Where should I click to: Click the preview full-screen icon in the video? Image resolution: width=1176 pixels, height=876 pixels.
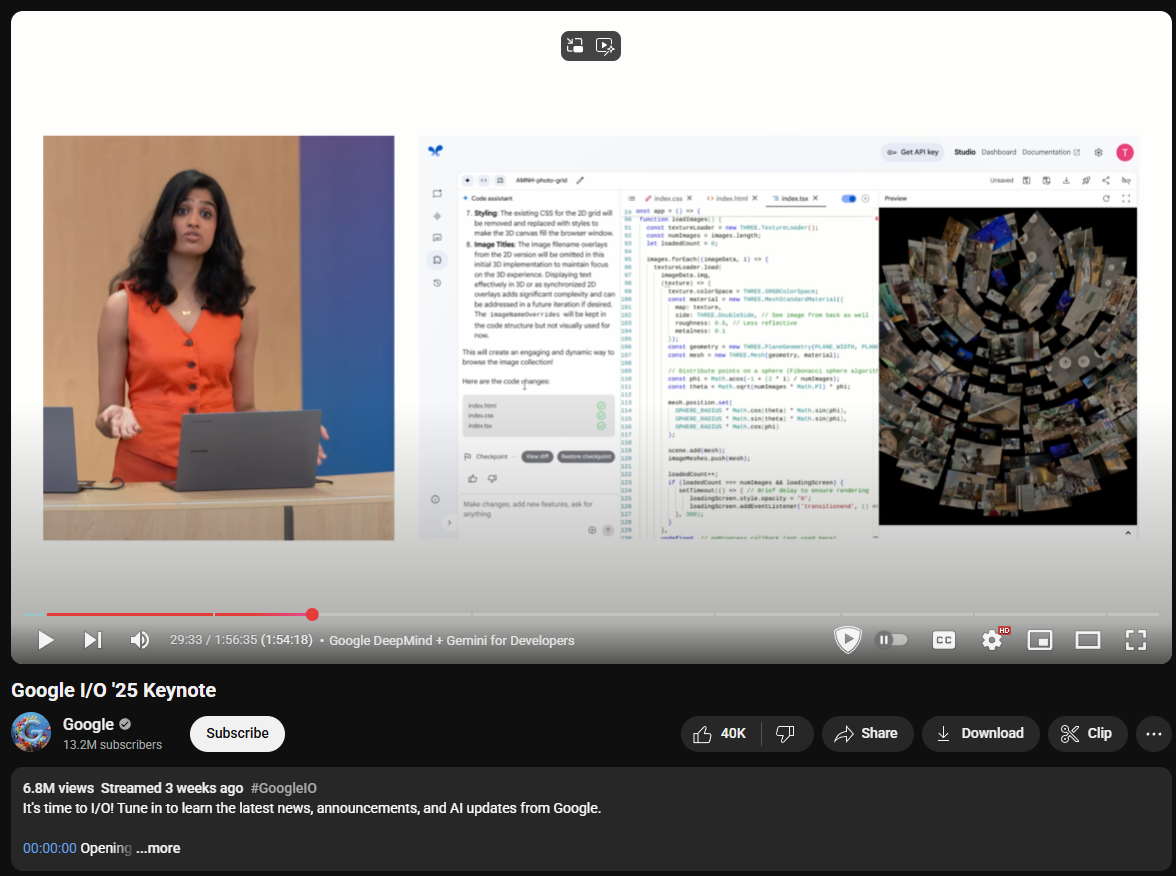1125,199
